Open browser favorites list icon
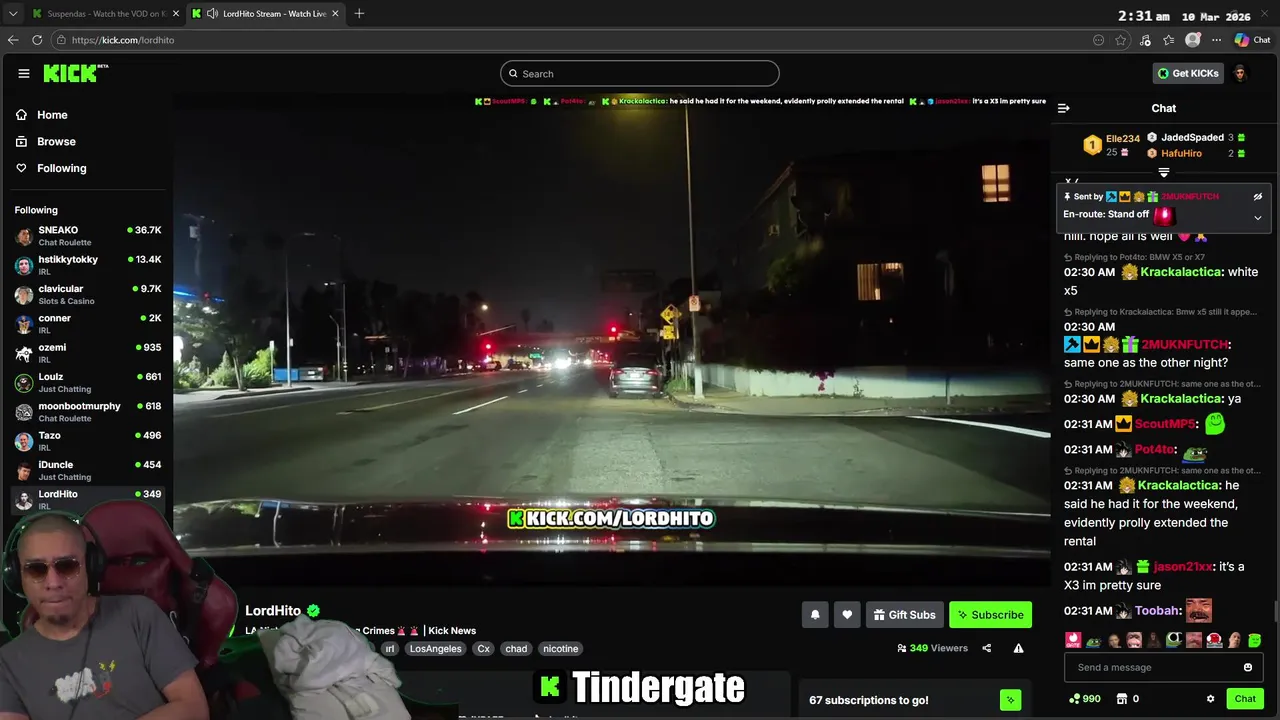 click(x=1168, y=40)
